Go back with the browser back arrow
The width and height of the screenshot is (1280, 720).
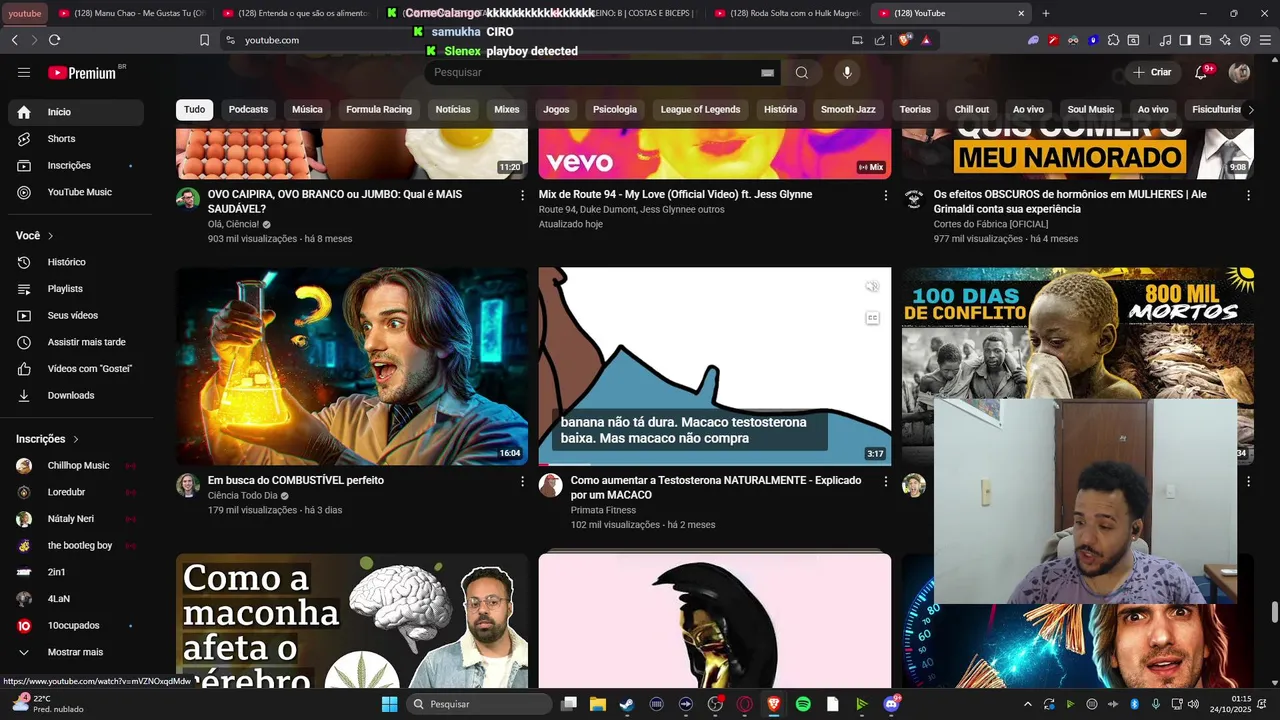tap(14, 40)
